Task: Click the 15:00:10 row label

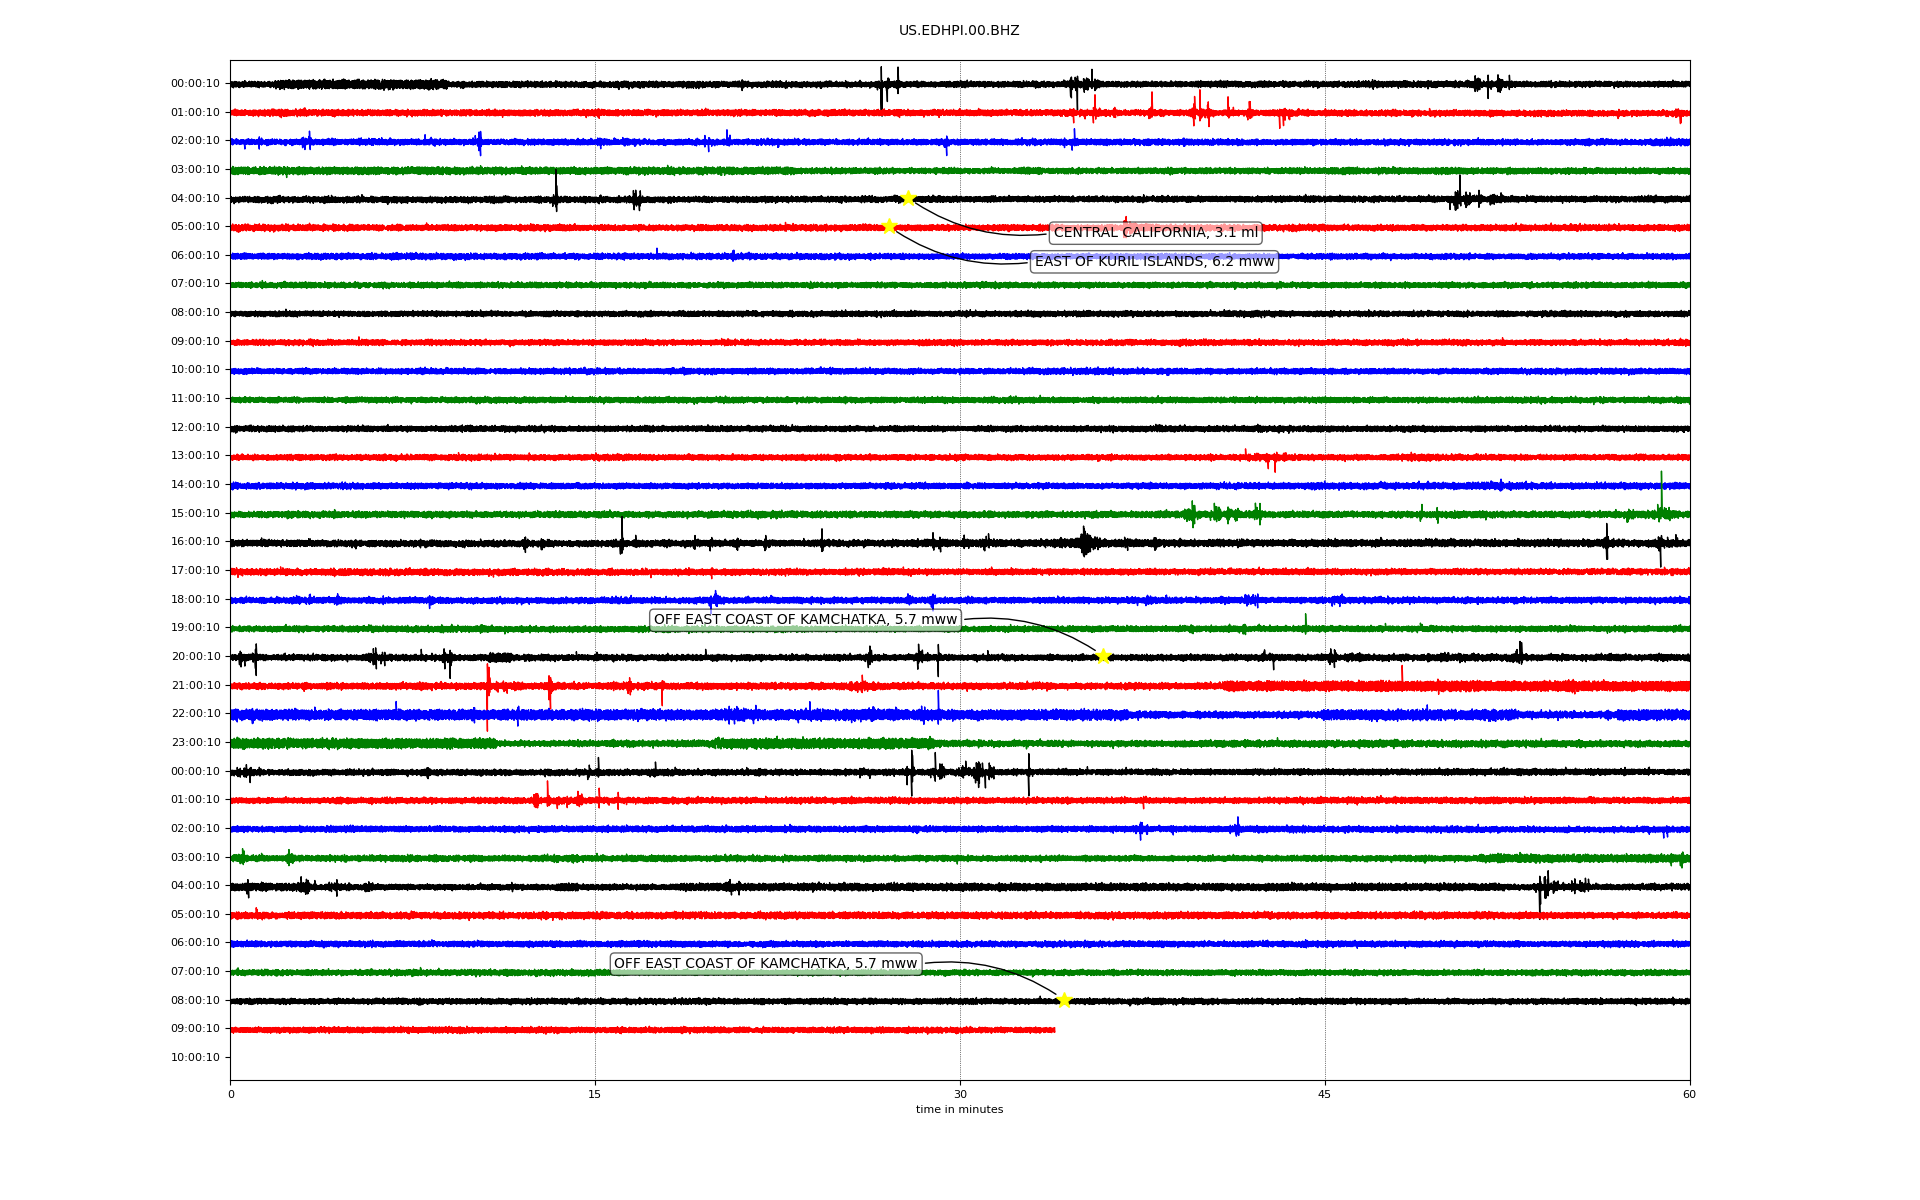Action: (x=195, y=514)
